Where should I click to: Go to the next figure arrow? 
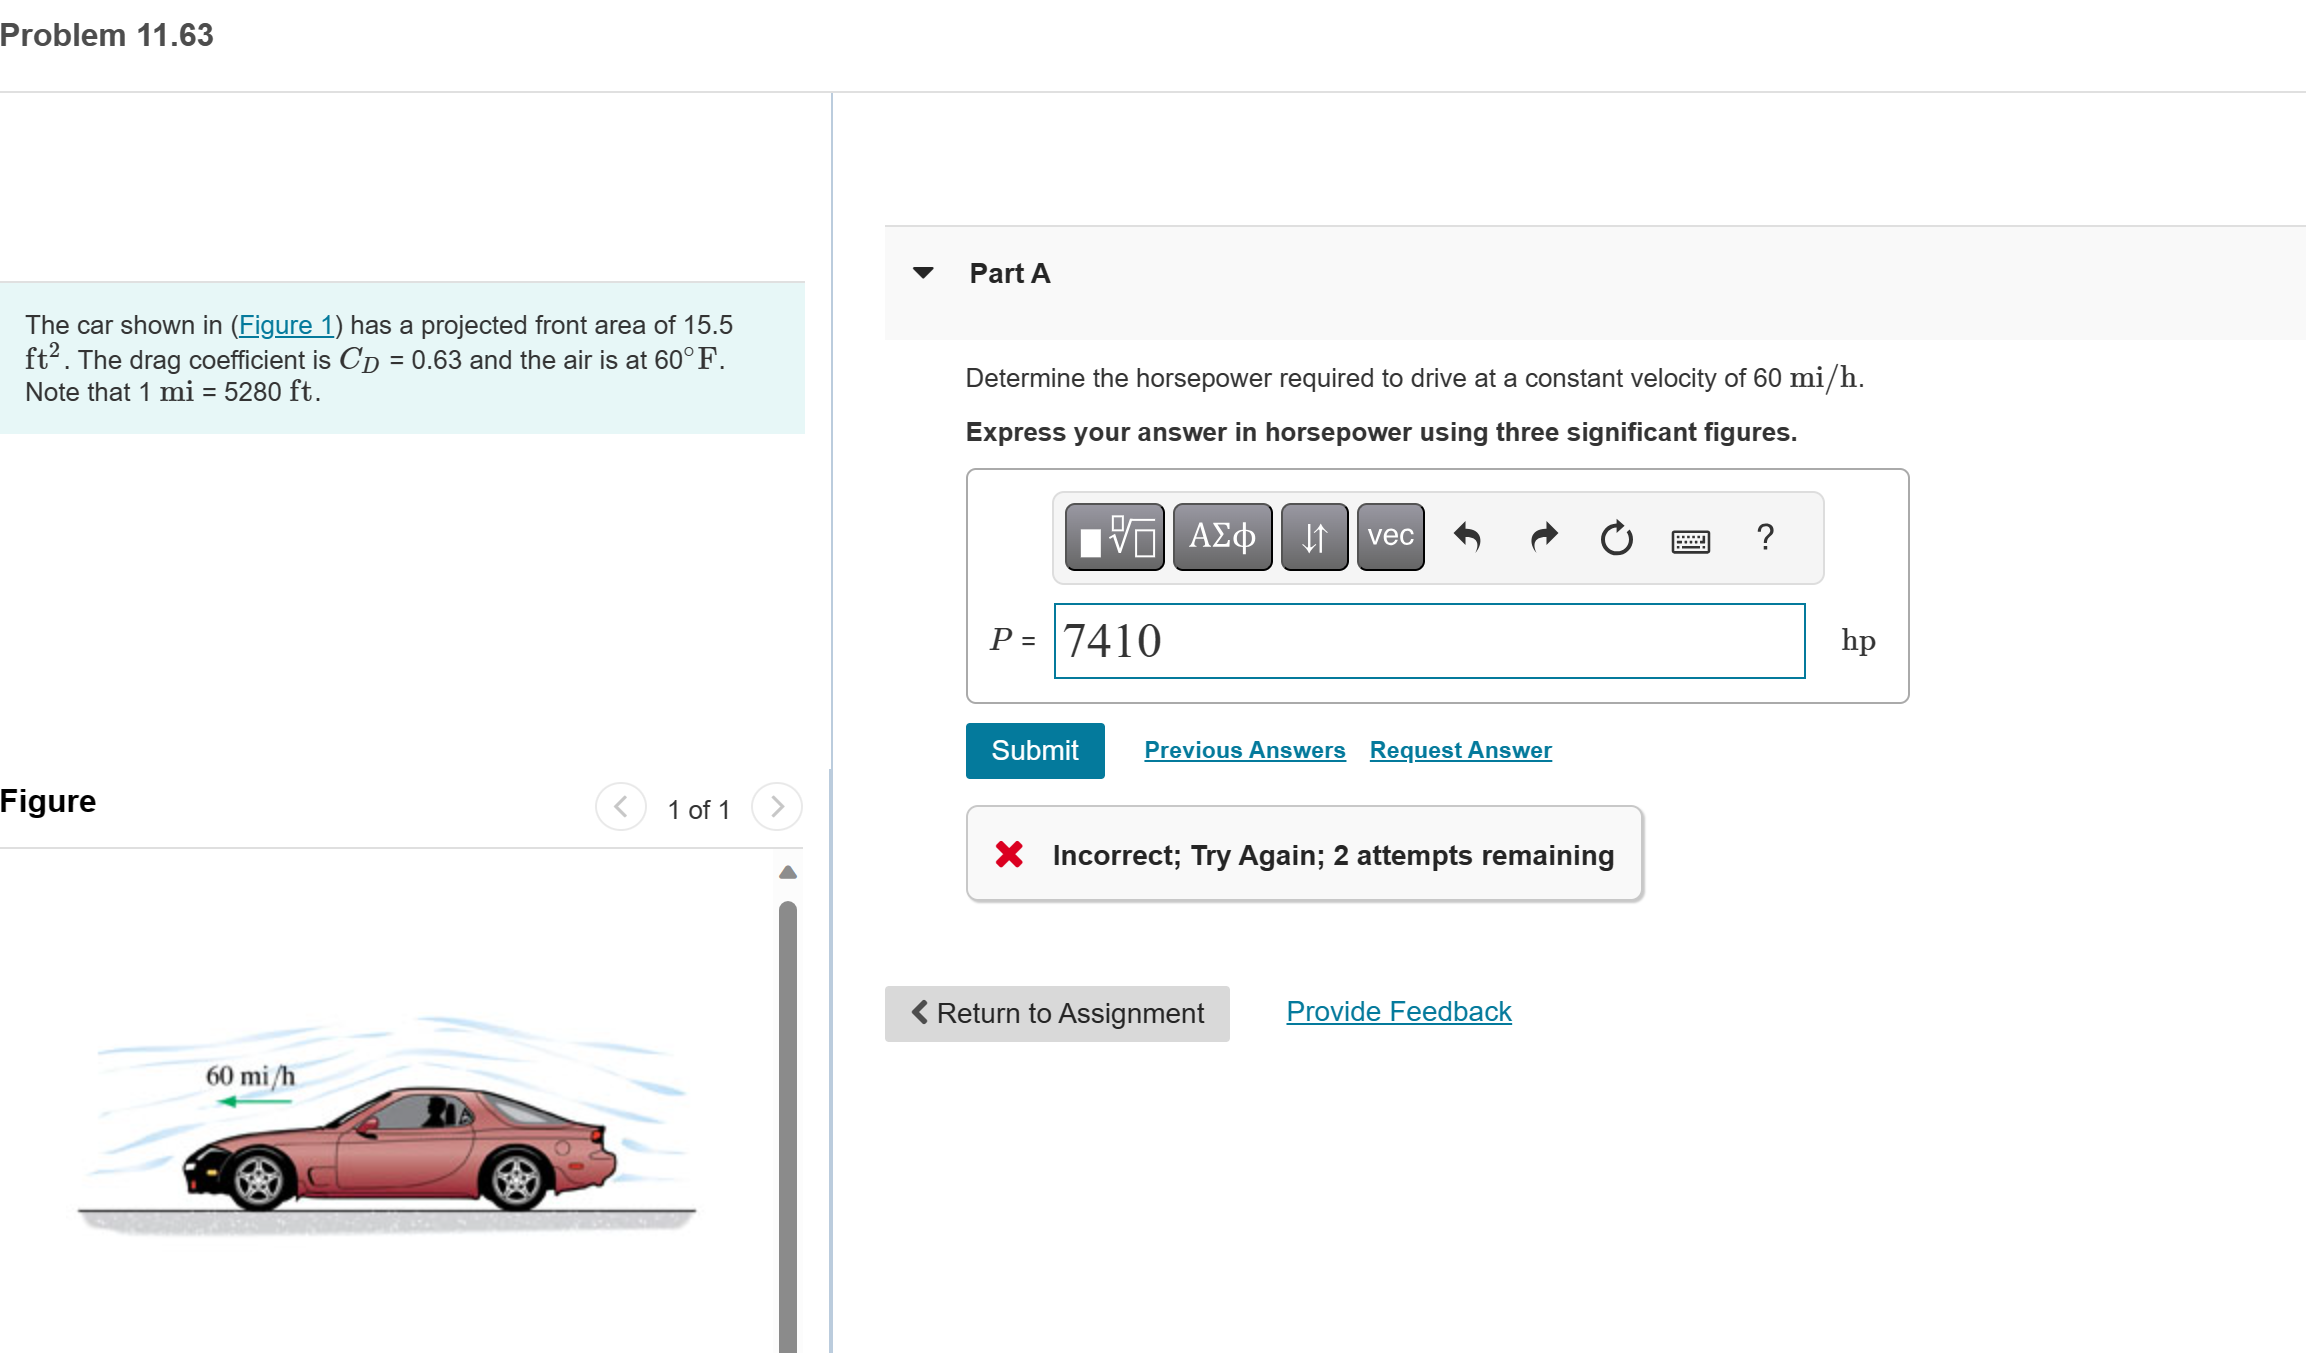777,807
